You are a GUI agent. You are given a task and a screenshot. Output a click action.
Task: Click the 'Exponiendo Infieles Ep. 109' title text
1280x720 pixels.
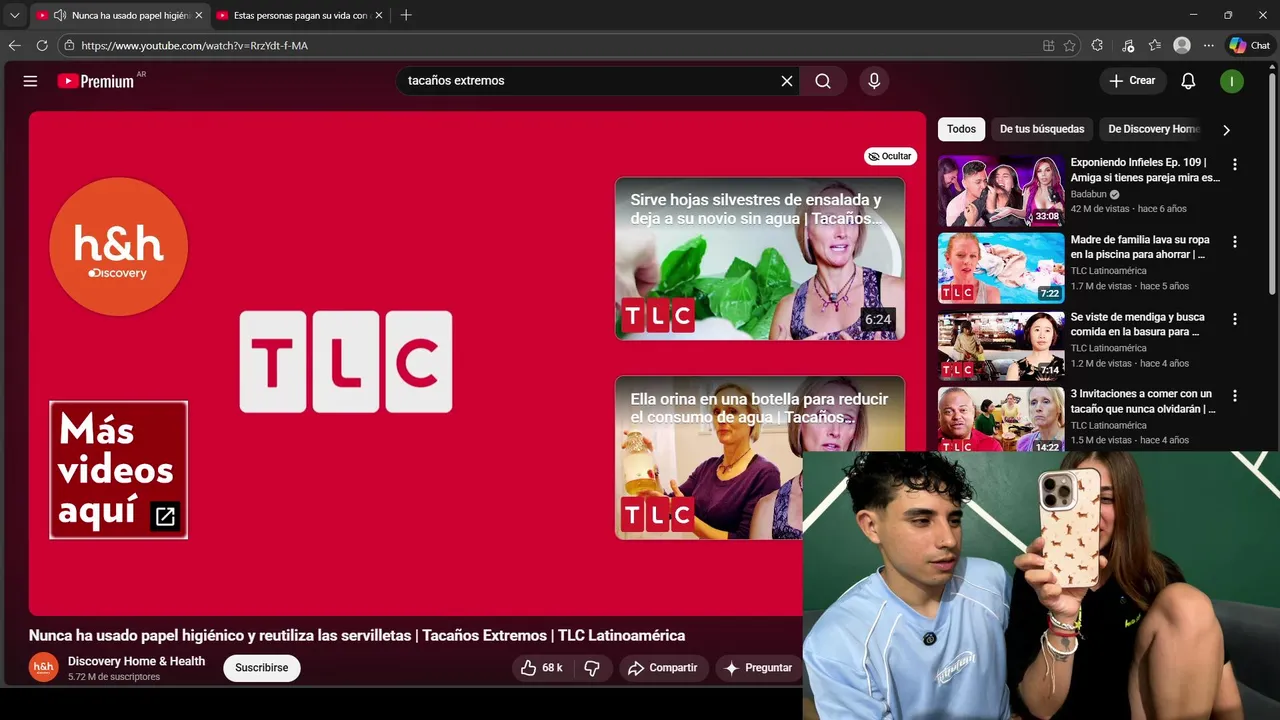1145,170
